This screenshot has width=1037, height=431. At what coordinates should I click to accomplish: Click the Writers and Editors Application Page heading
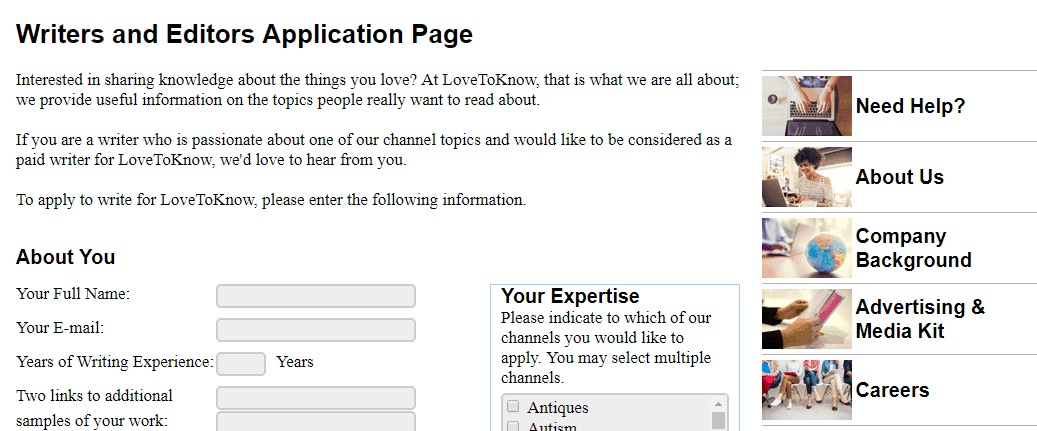(244, 34)
